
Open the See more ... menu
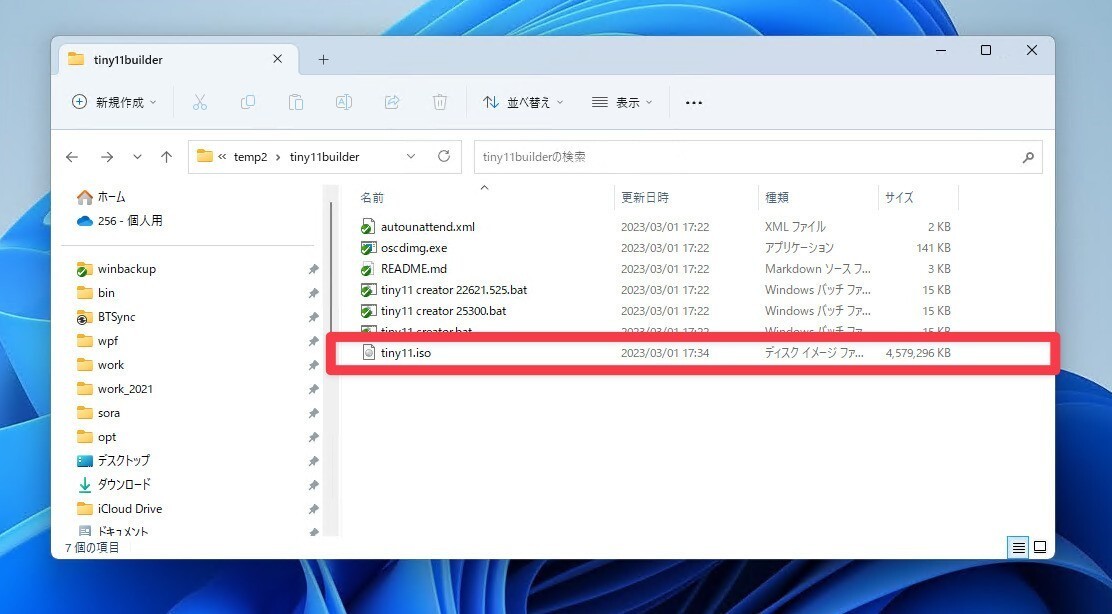coord(694,102)
